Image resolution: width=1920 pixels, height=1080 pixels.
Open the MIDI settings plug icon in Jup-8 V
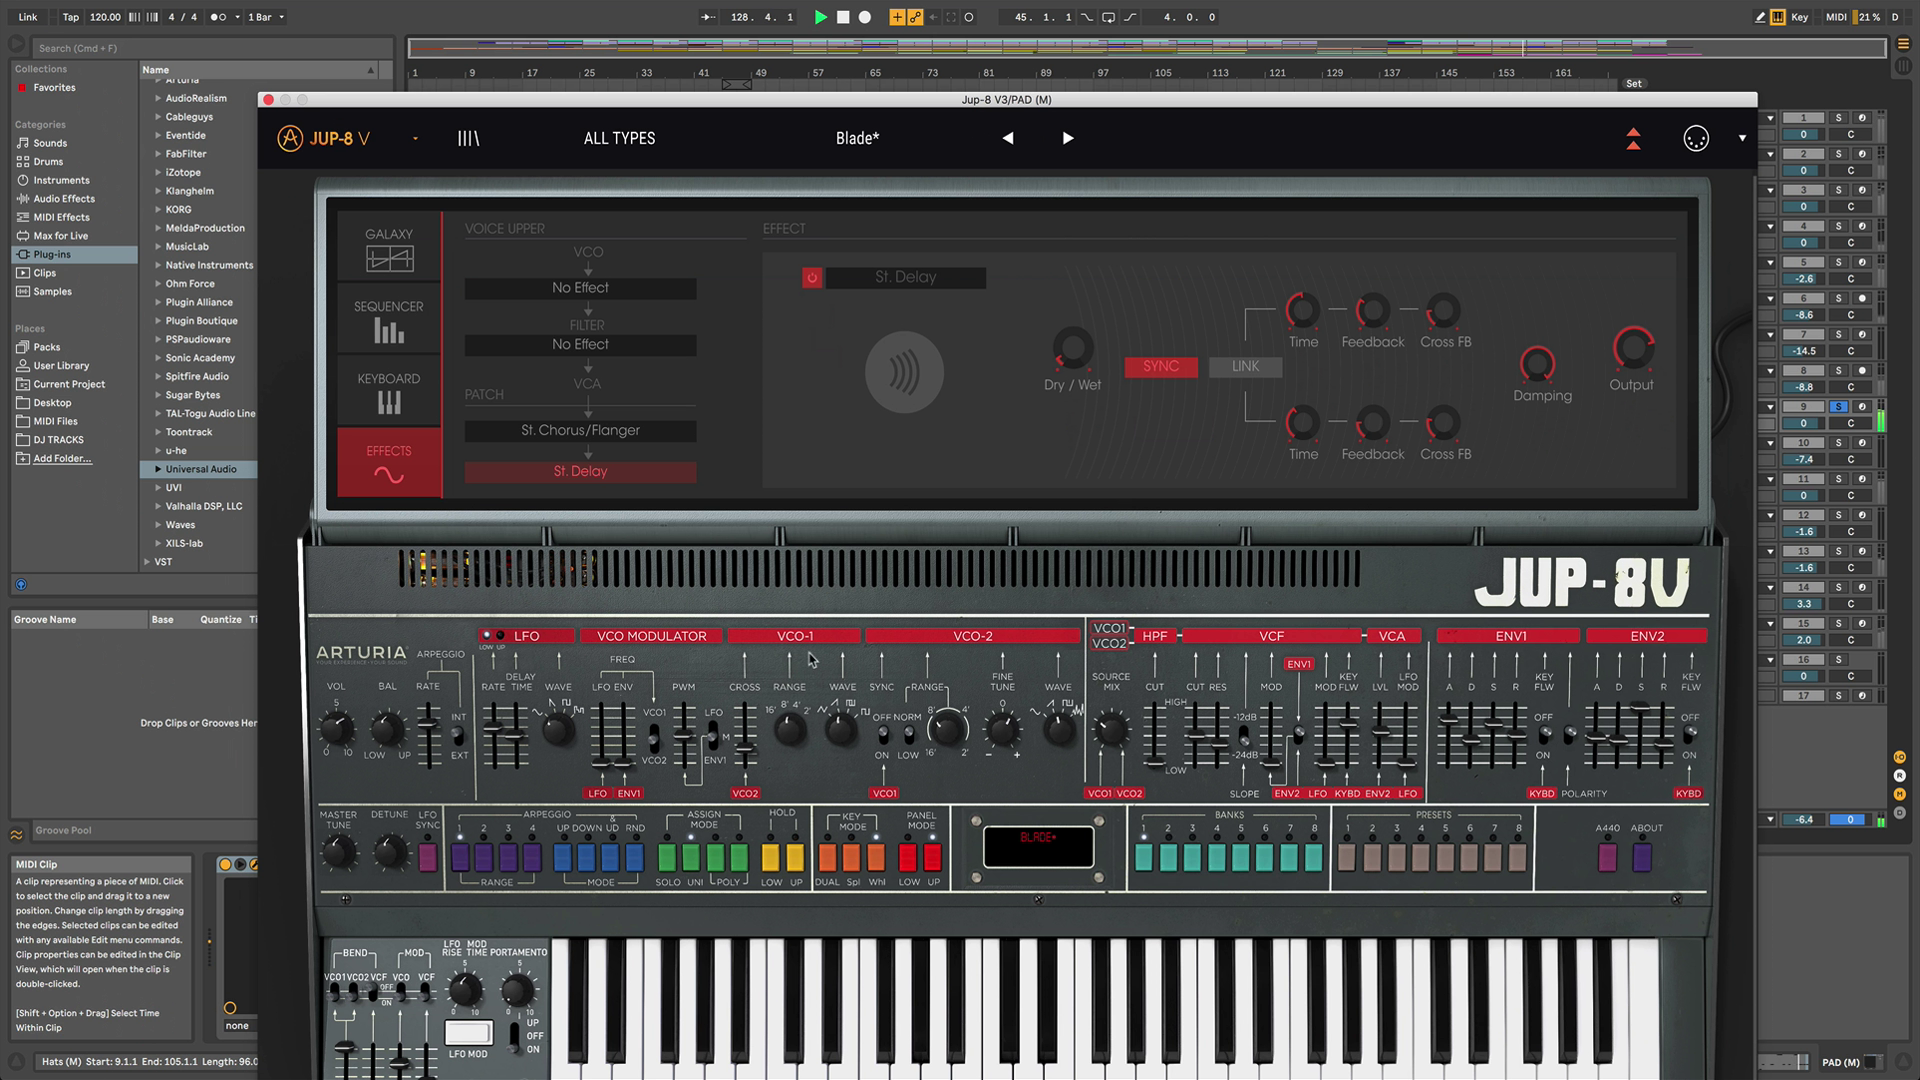click(1696, 139)
